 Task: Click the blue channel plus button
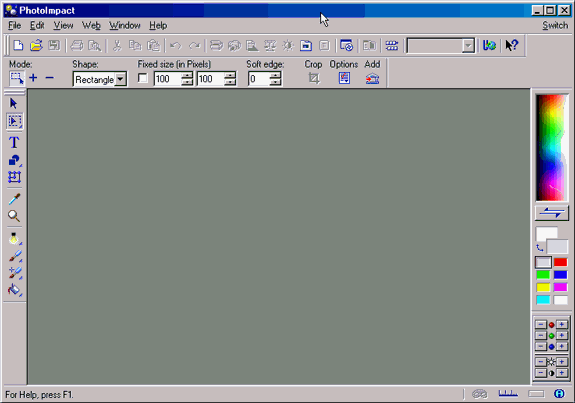pyautogui.click(x=562, y=347)
